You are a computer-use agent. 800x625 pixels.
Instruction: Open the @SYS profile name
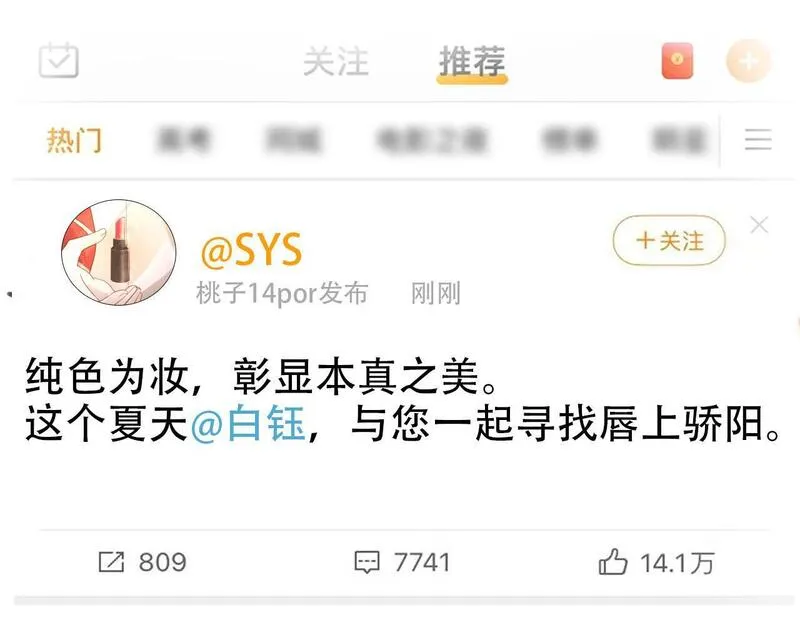[x=252, y=249]
